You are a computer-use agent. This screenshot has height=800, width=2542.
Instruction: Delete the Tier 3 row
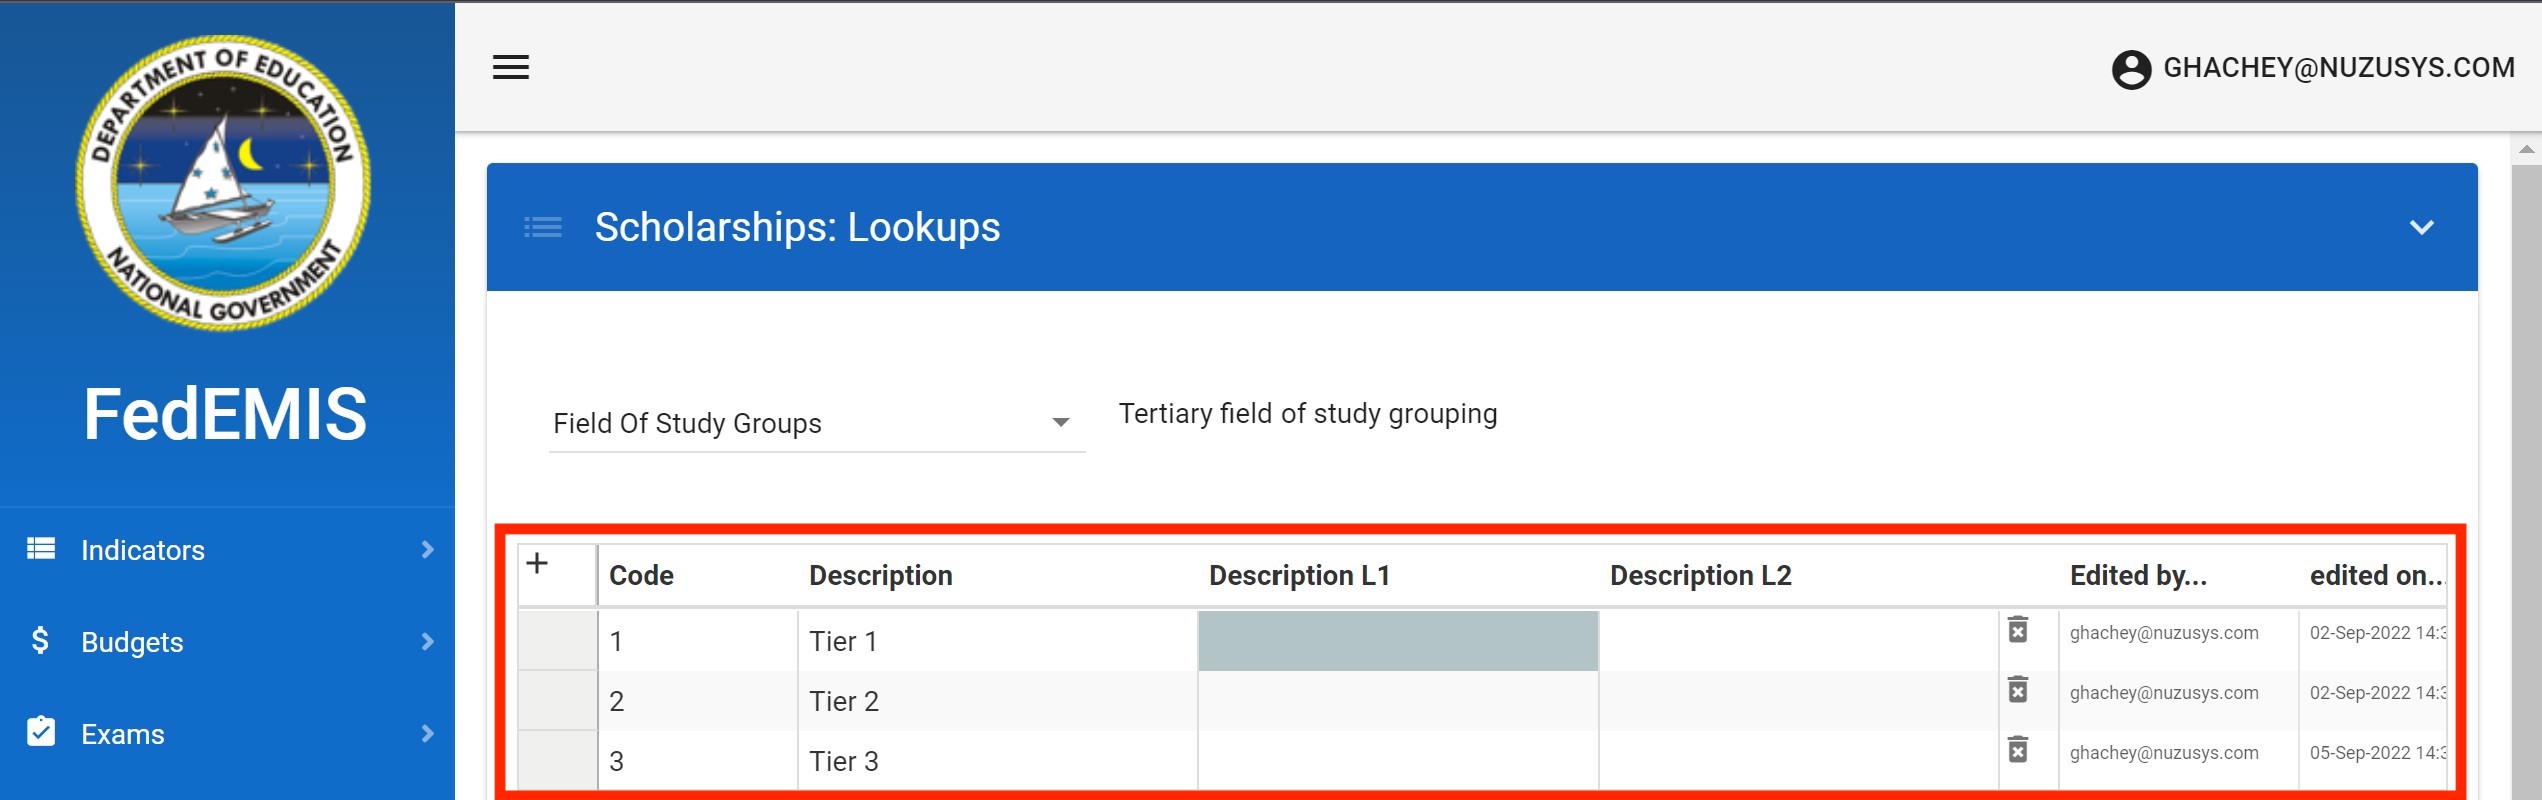coord(2018,750)
